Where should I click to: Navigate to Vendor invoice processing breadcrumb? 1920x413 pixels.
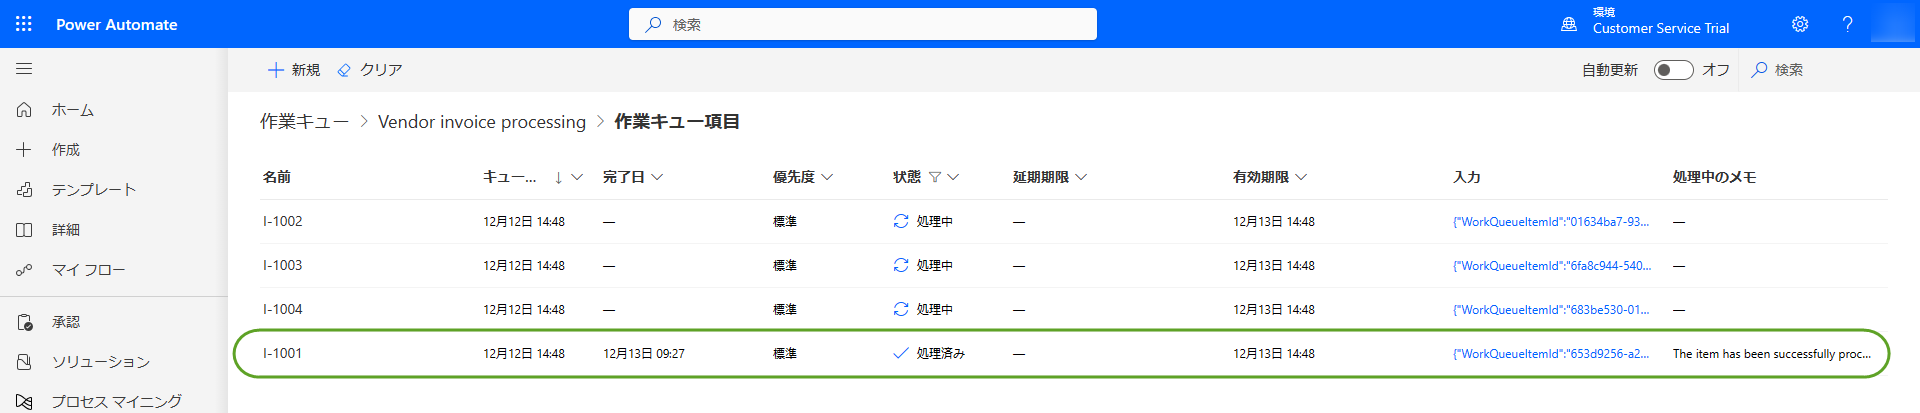[482, 122]
